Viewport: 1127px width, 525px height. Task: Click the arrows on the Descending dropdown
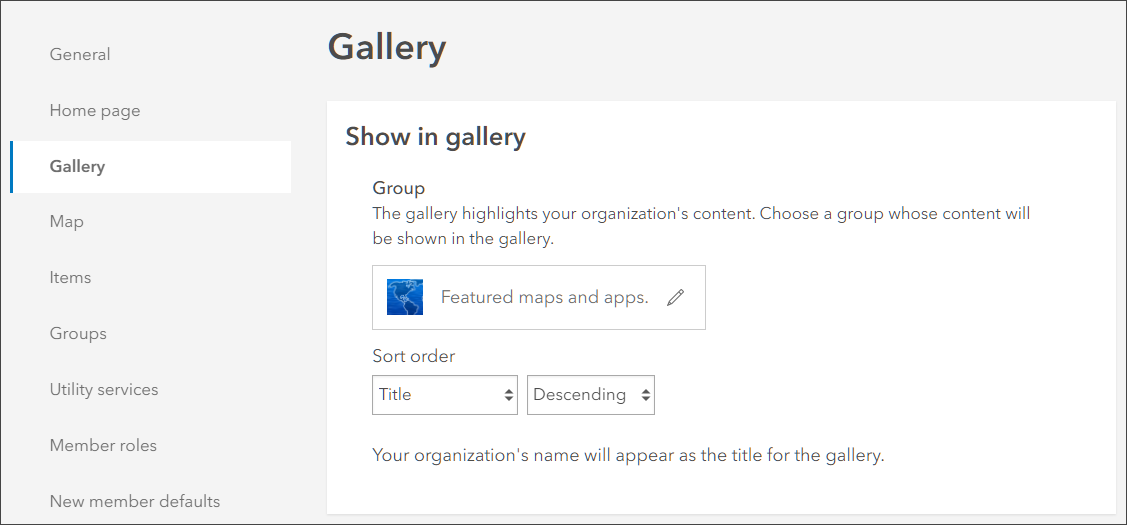tap(646, 395)
